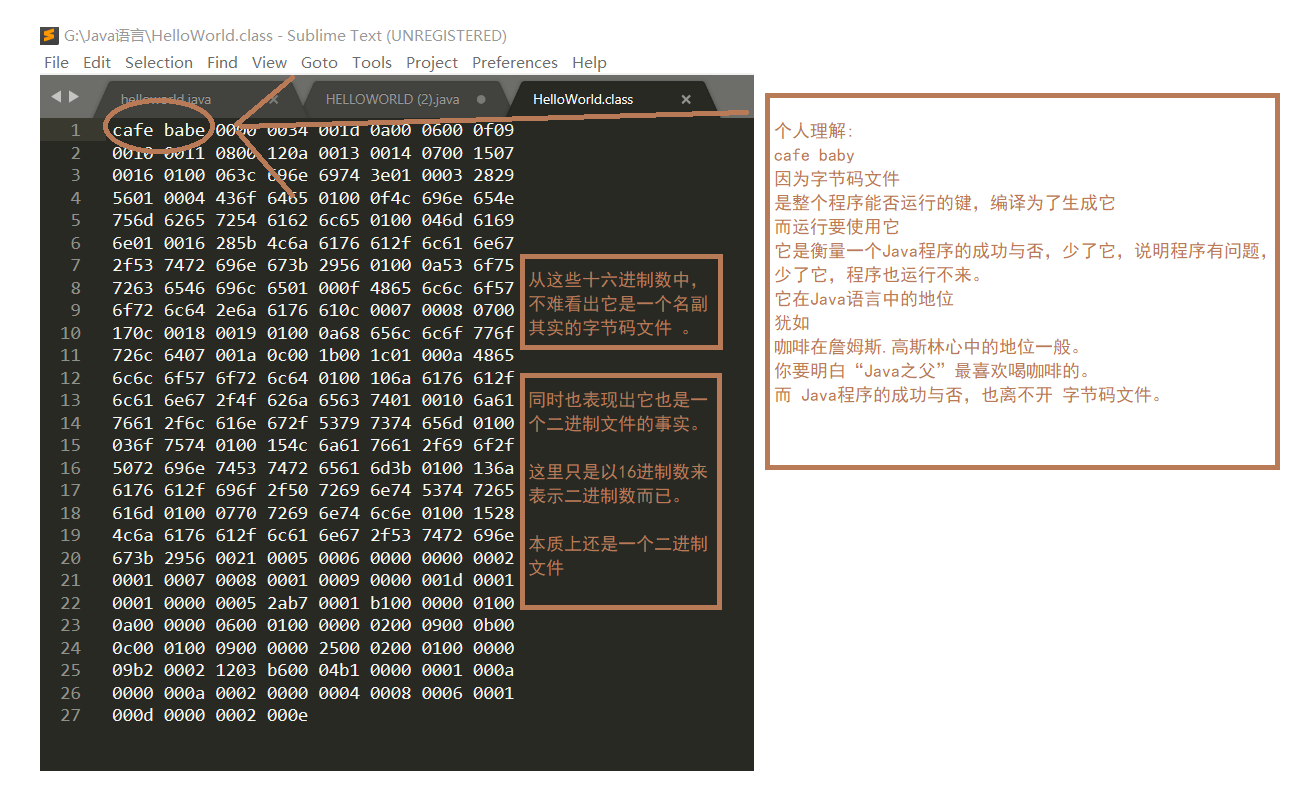Image resolution: width=1294 pixels, height=794 pixels.
Task: Open the View menu
Action: [269, 62]
